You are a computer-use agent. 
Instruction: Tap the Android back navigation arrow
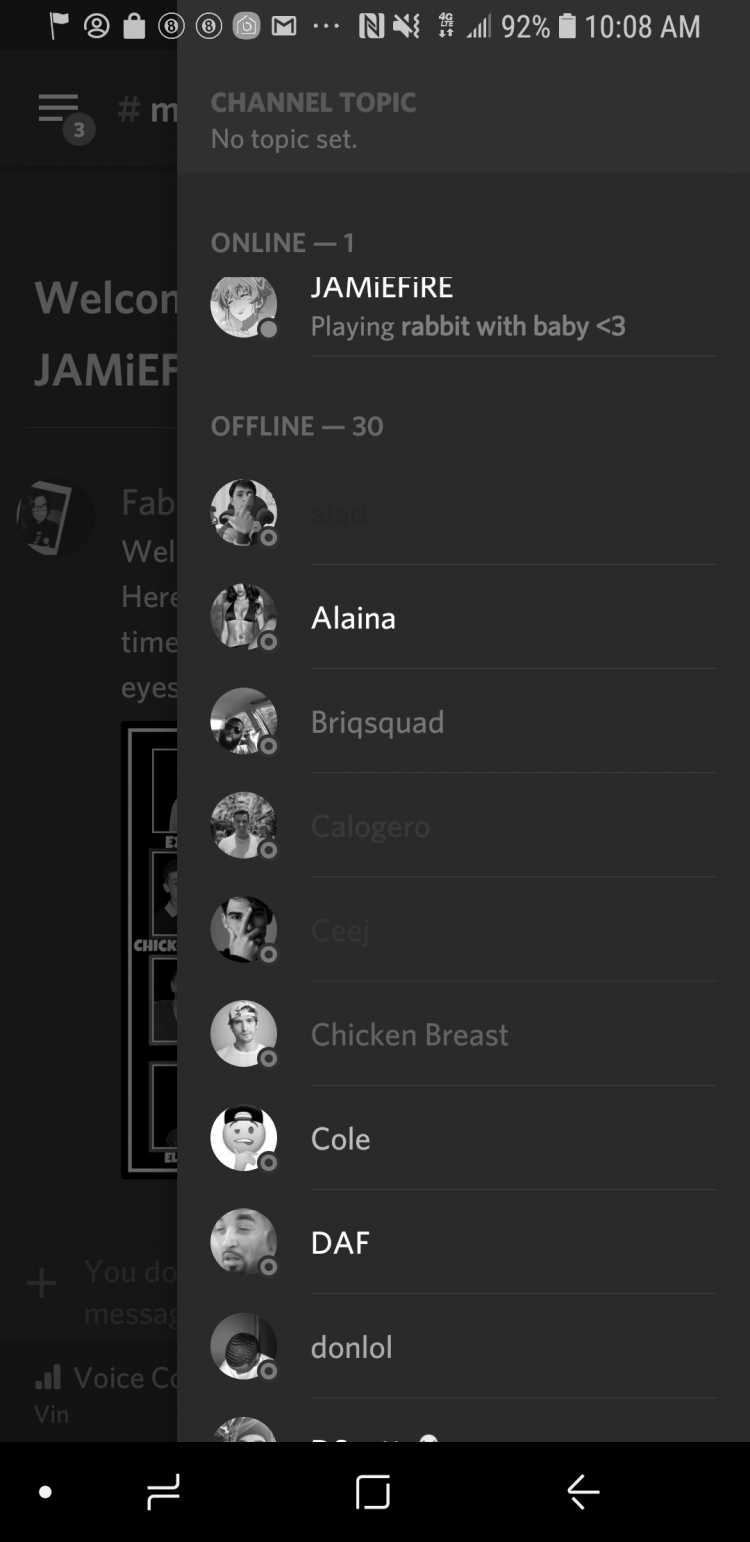click(x=583, y=1492)
